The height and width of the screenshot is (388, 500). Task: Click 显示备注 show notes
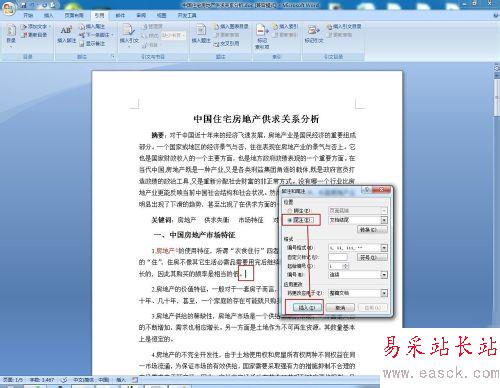point(92,43)
